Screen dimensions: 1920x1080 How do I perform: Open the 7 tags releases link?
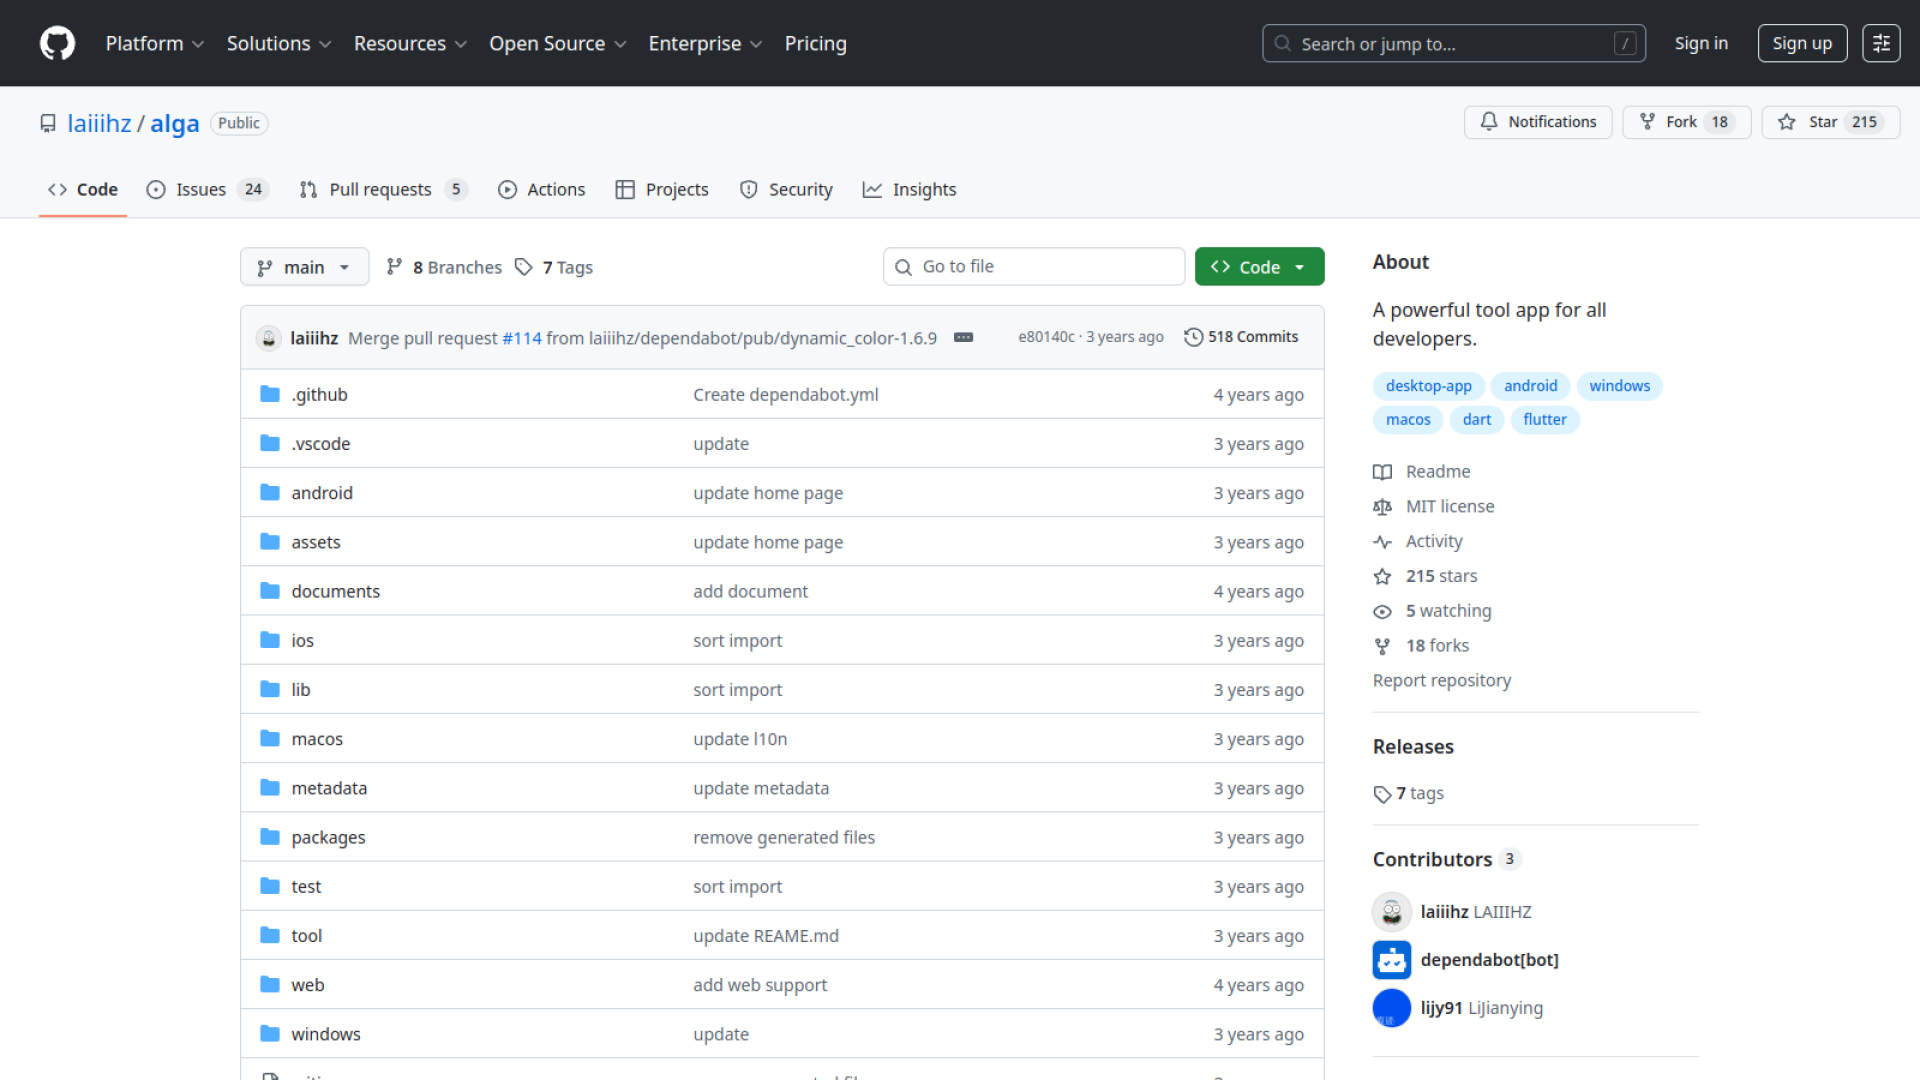[x=1408, y=794]
